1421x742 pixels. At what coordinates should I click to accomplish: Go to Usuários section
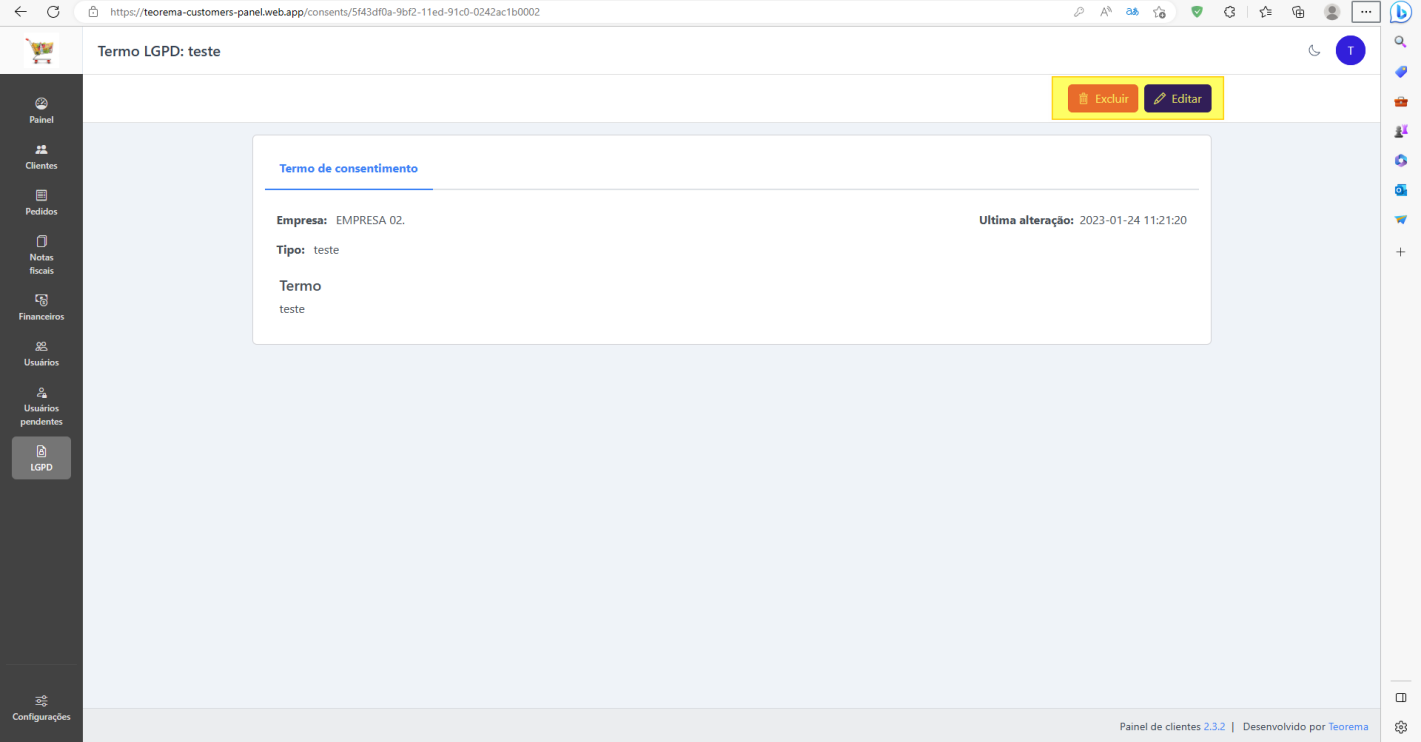pos(41,353)
